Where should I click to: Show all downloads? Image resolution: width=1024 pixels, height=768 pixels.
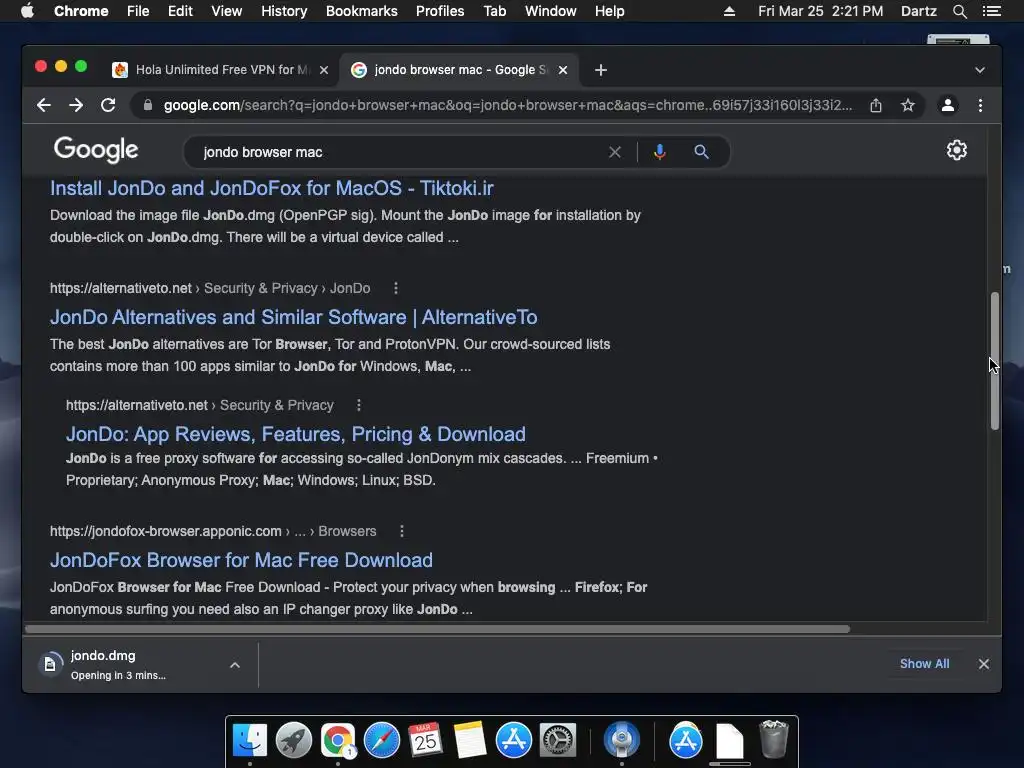coord(924,664)
